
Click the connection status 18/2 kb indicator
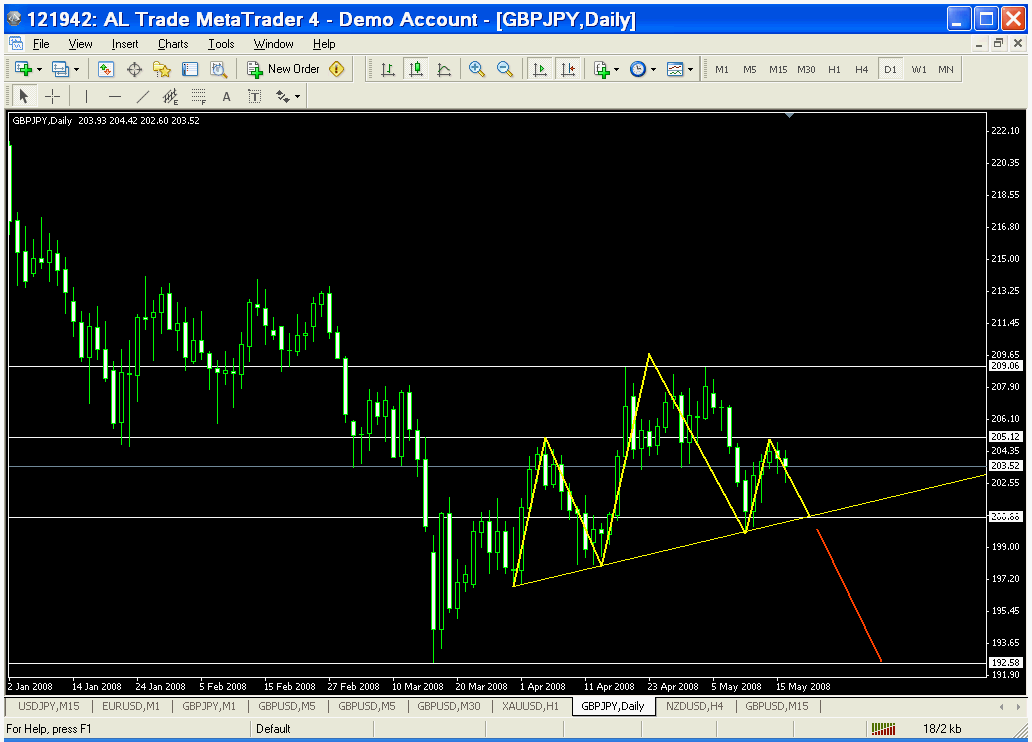(941, 729)
